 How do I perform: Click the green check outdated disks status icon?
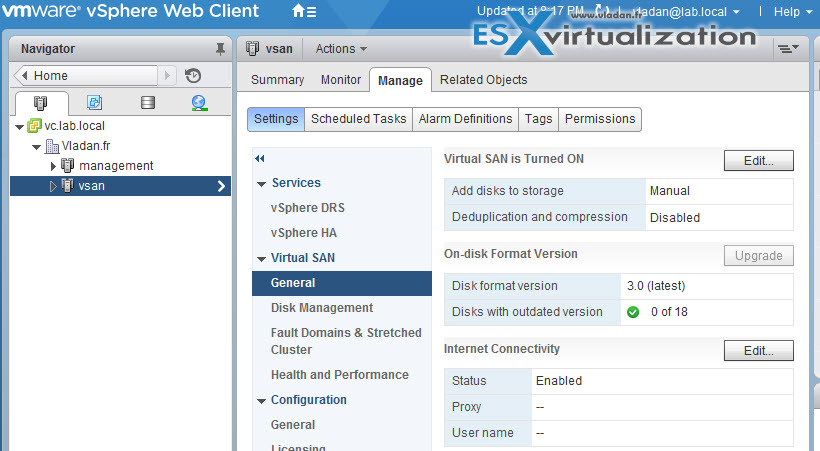click(633, 312)
